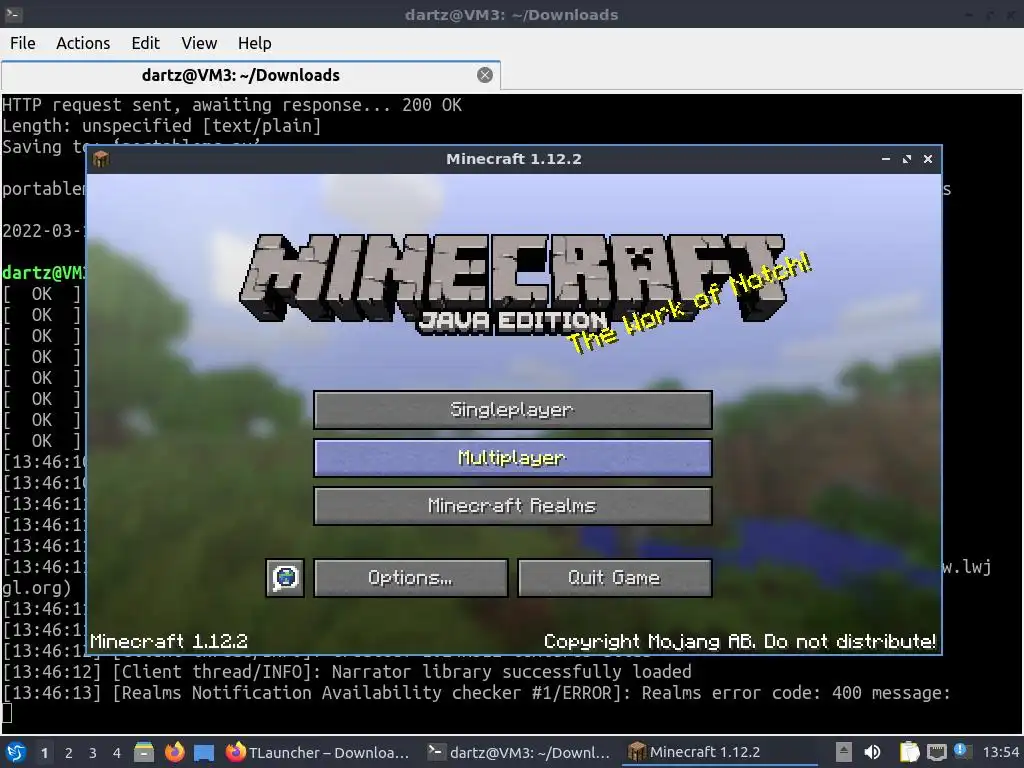
Task: Switch to workspace 2
Action: pyautogui.click(x=69, y=753)
